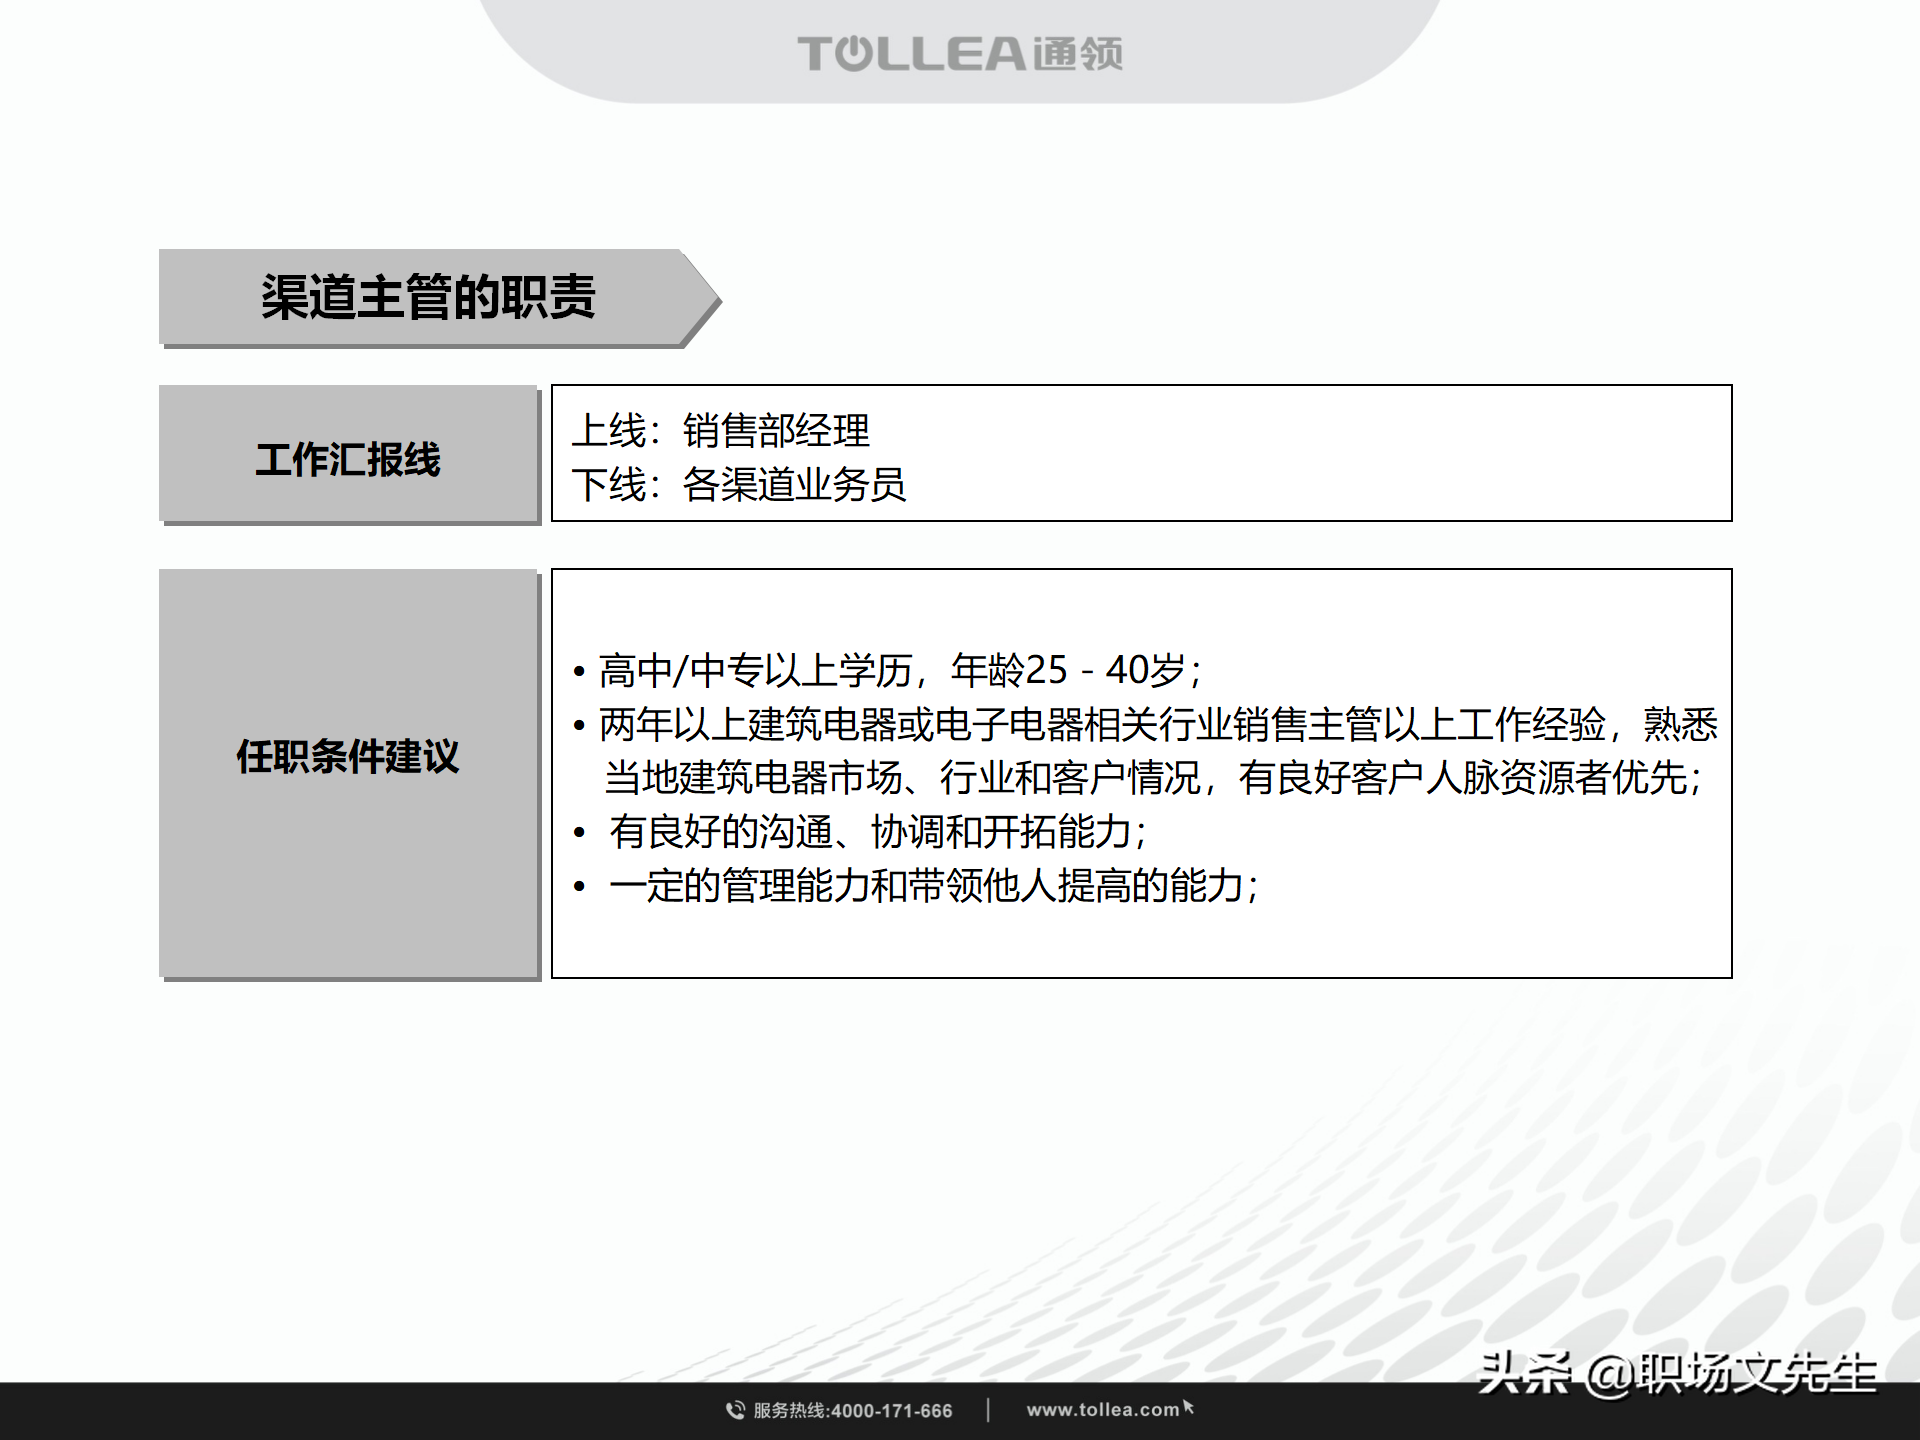Click the cursor arrow icon beside www.tollea.com
This screenshot has height=1440, width=1920.
point(1188,1404)
